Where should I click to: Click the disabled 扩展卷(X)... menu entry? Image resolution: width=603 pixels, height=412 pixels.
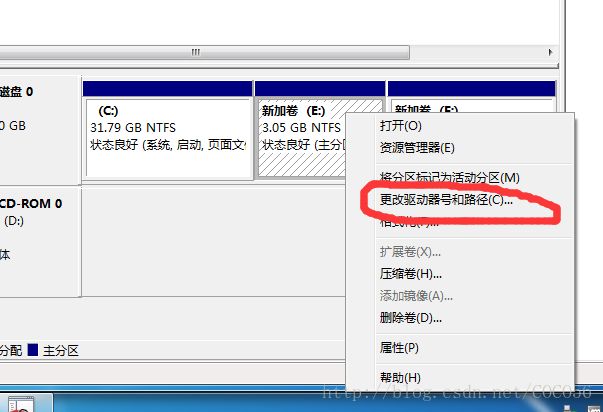[410, 252]
